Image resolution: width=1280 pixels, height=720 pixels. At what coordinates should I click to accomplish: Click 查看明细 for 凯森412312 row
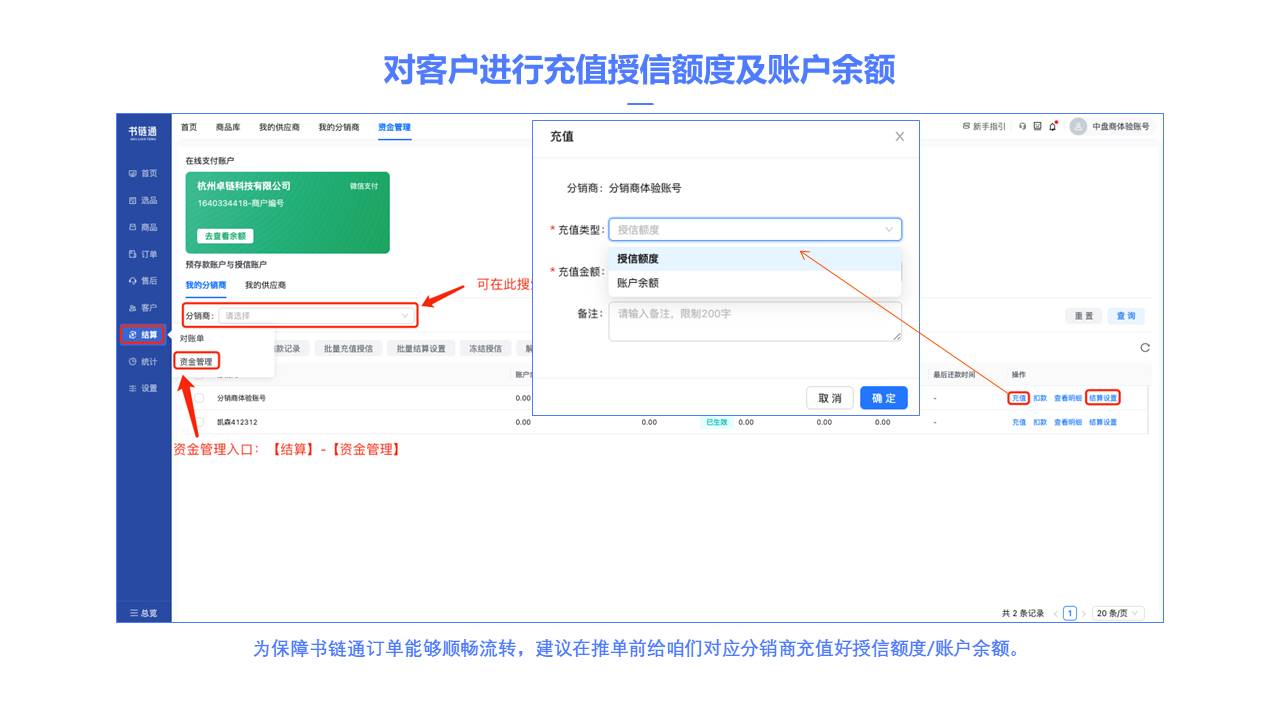click(1068, 422)
